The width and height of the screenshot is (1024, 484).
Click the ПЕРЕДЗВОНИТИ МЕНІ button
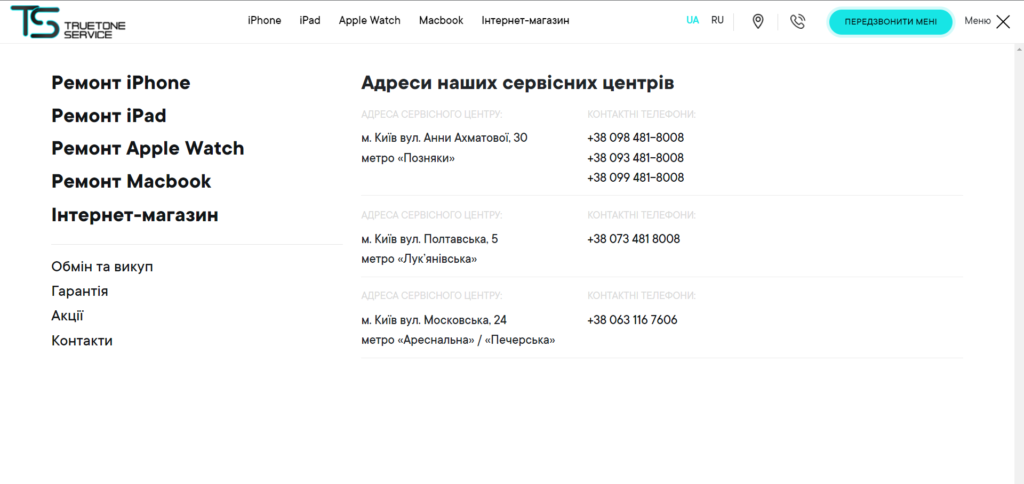click(891, 22)
